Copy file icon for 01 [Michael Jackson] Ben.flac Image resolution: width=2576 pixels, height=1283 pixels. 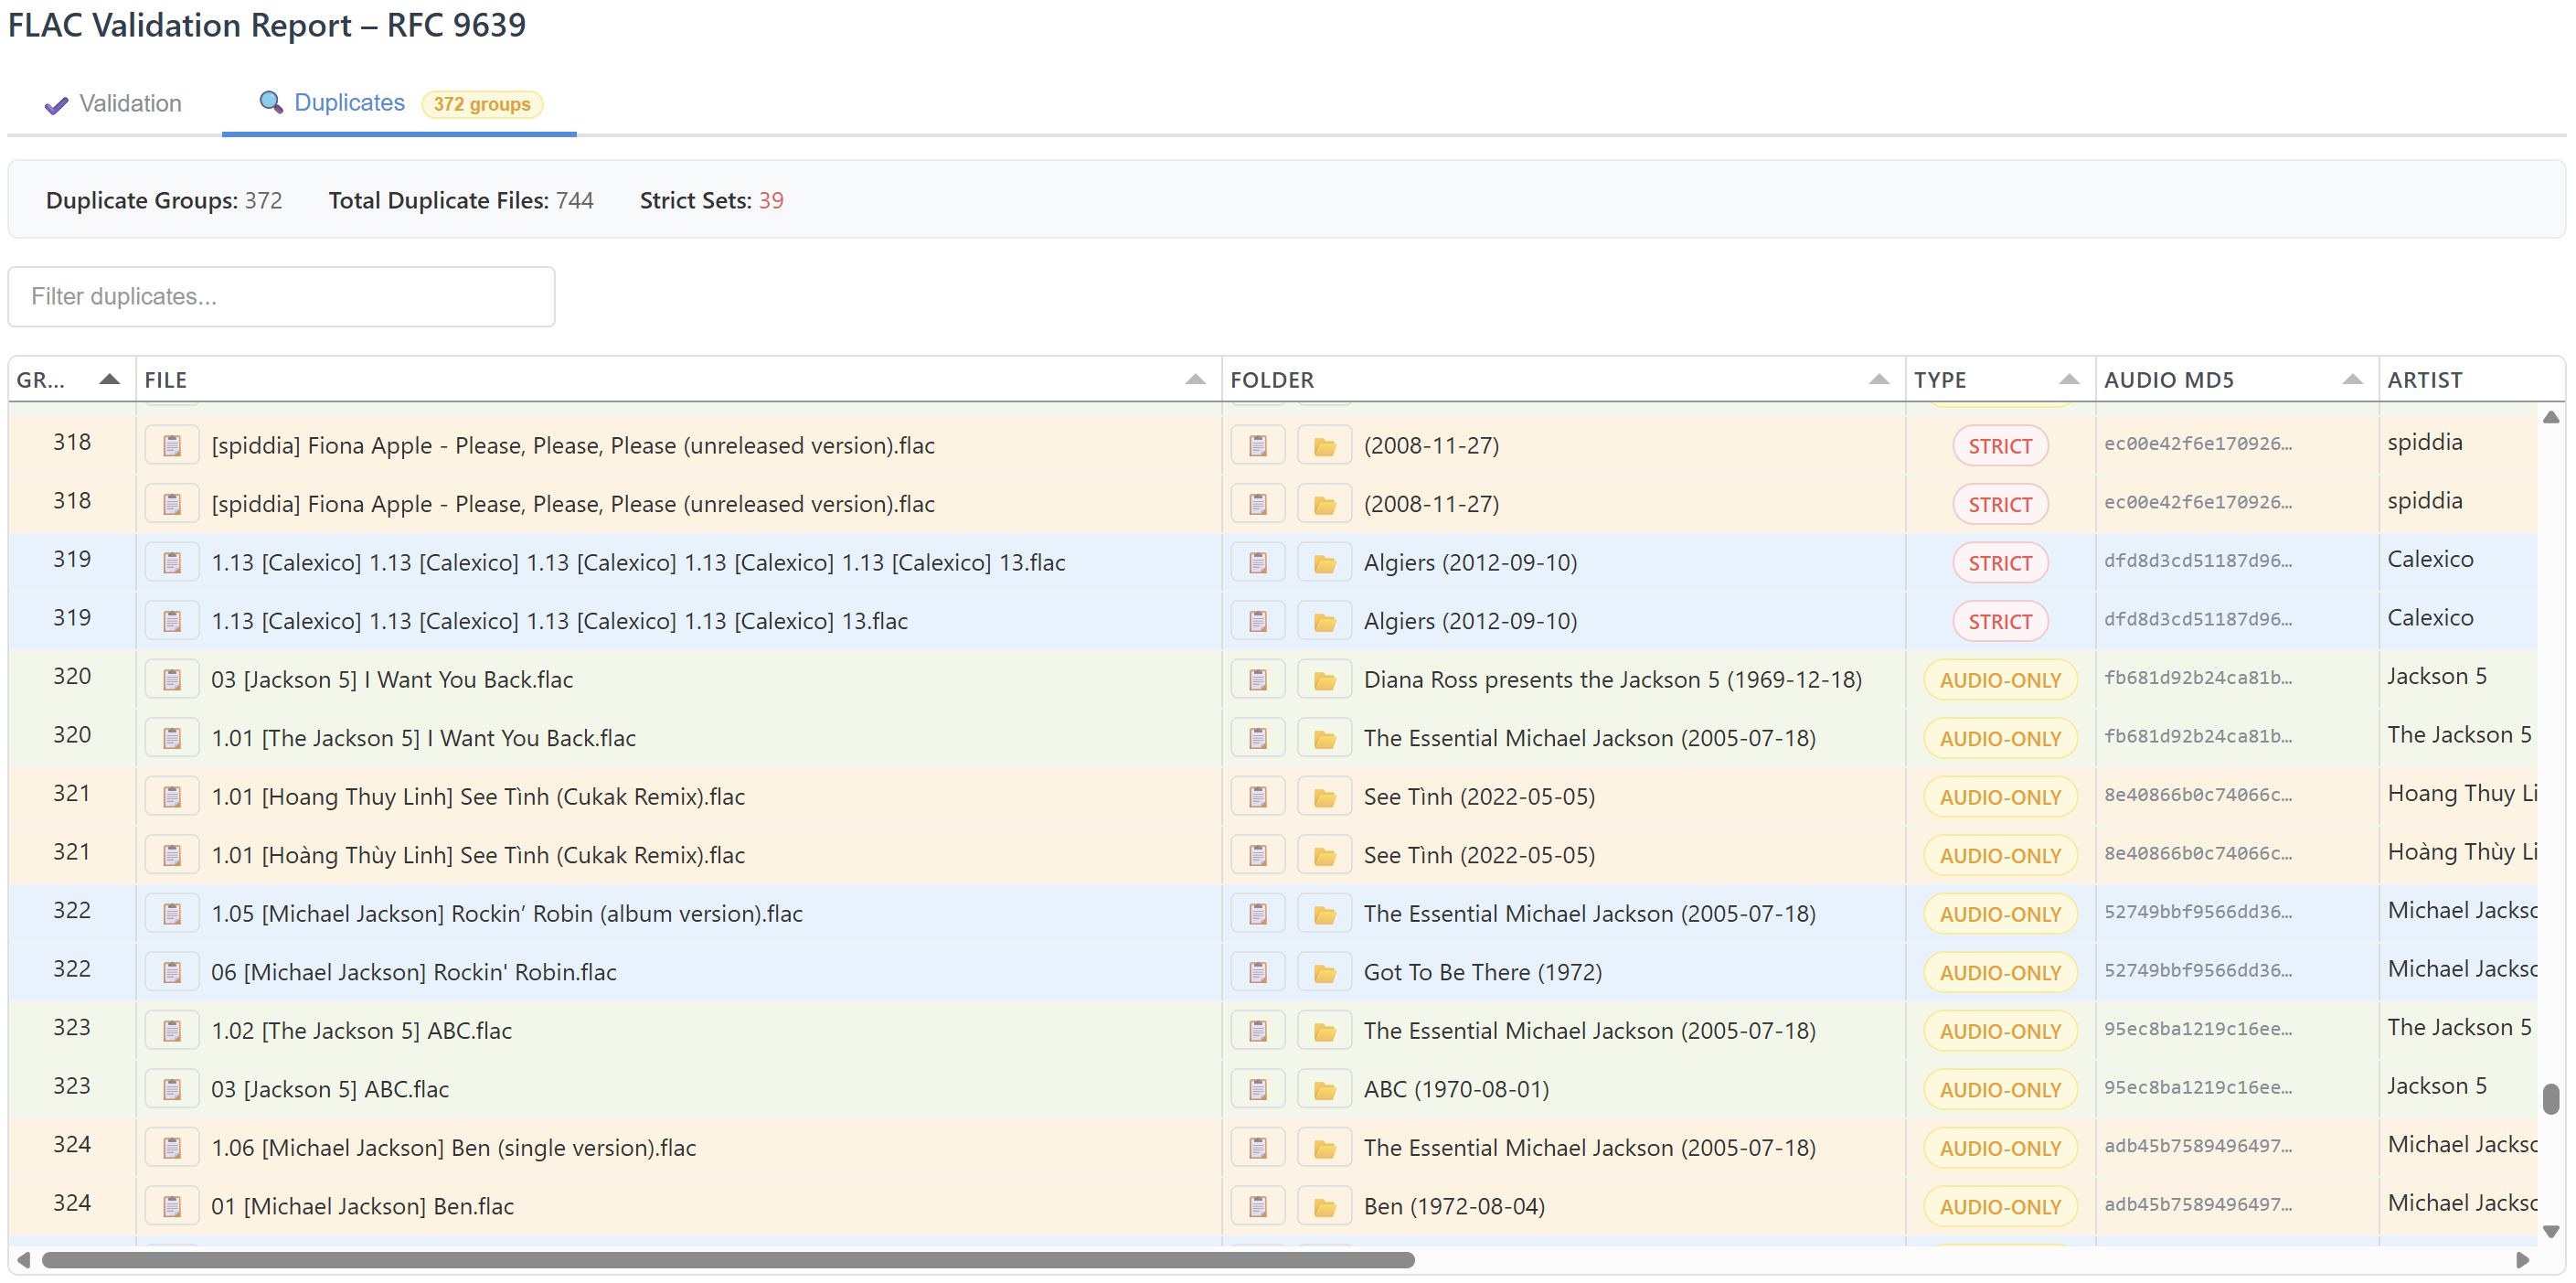[x=172, y=1206]
